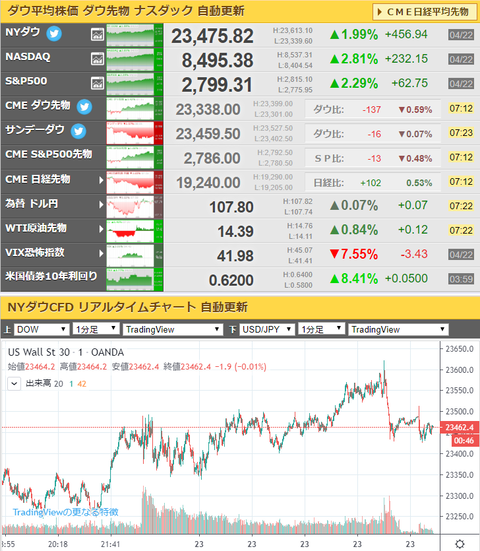
Task: Open the S&P500 mini chart thumbnail
Action: 135,84
